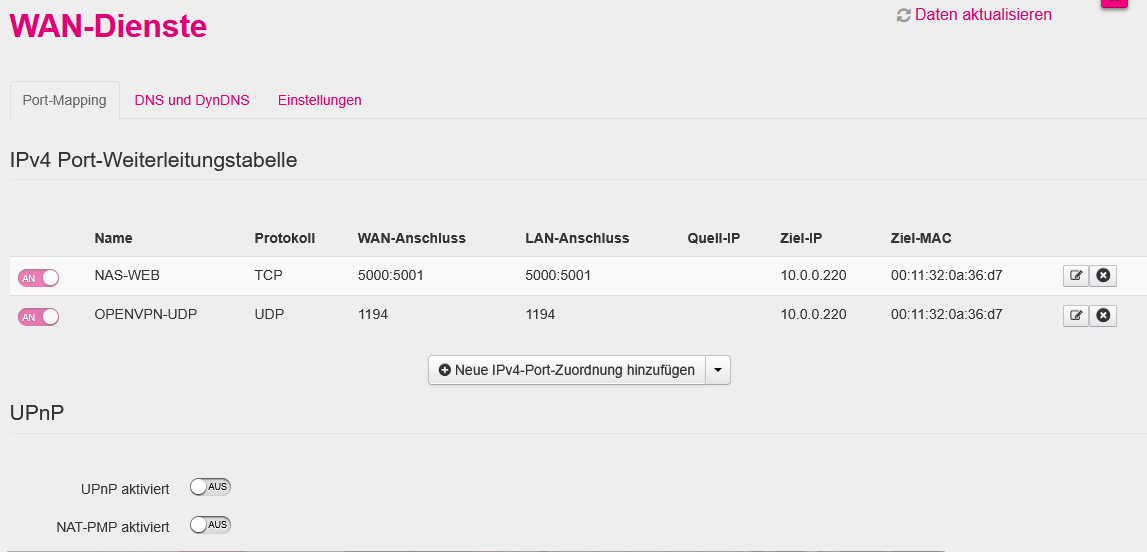Viewport: 1147px width, 552px height.
Task: Select the Port-Mapping tab
Action: (64, 100)
